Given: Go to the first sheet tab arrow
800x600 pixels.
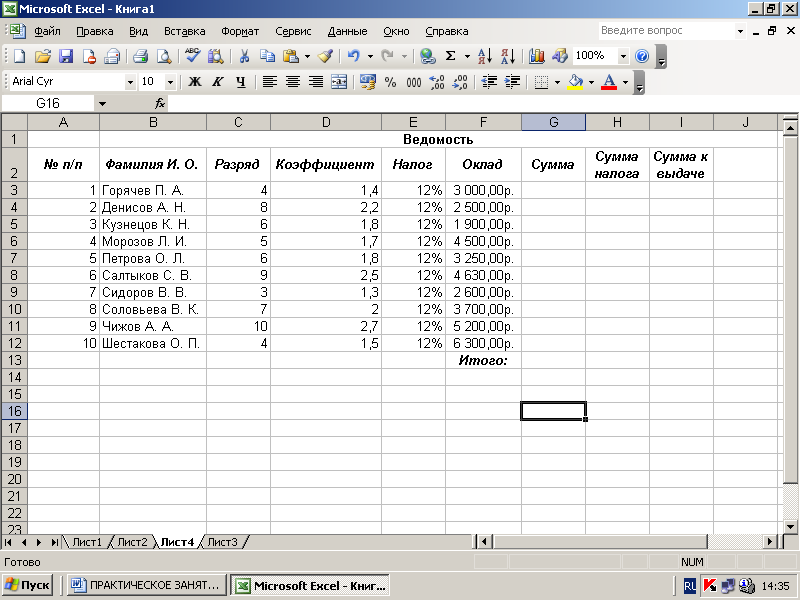Looking at the screenshot, I should click(8, 542).
